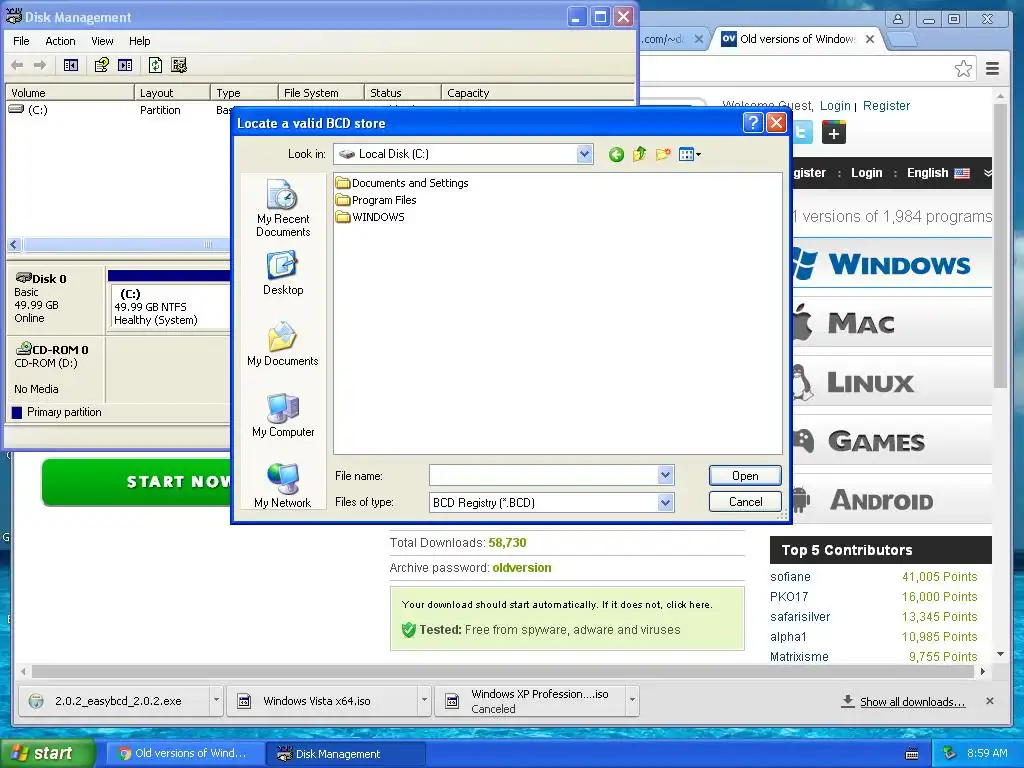Open English language selector on webpage
This screenshot has width=1024, height=768.
click(938, 172)
